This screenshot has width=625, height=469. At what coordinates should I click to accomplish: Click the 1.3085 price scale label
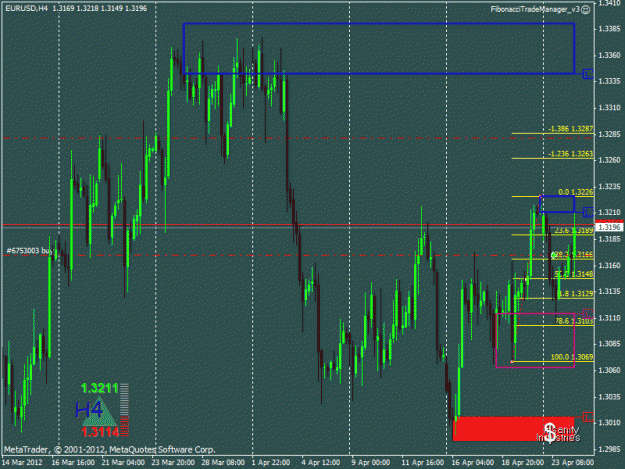pyautogui.click(x=609, y=343)
